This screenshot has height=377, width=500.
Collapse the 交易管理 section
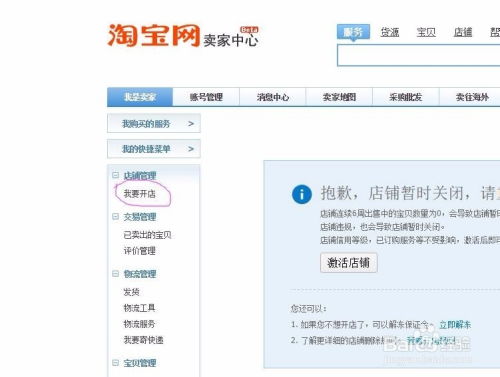(x=115, y=217)
